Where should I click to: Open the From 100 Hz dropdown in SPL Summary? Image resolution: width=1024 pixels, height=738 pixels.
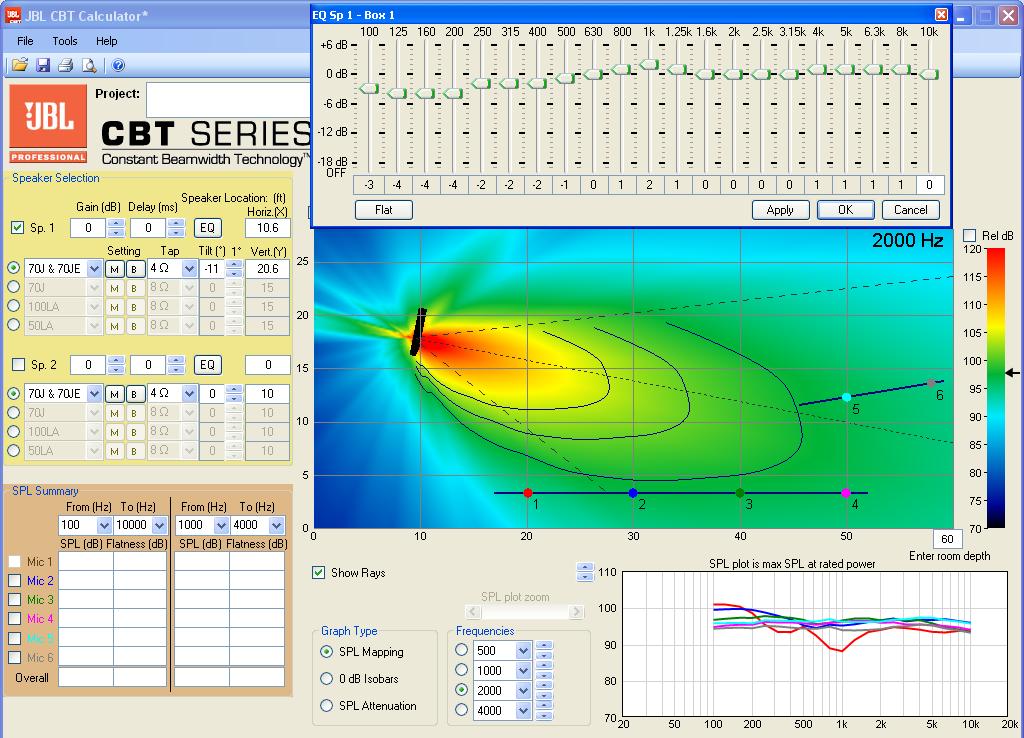(104, 525)
